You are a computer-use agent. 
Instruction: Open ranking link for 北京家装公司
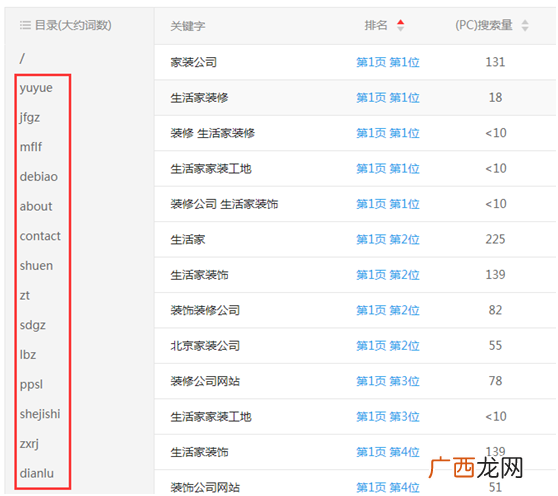(388, 345)
